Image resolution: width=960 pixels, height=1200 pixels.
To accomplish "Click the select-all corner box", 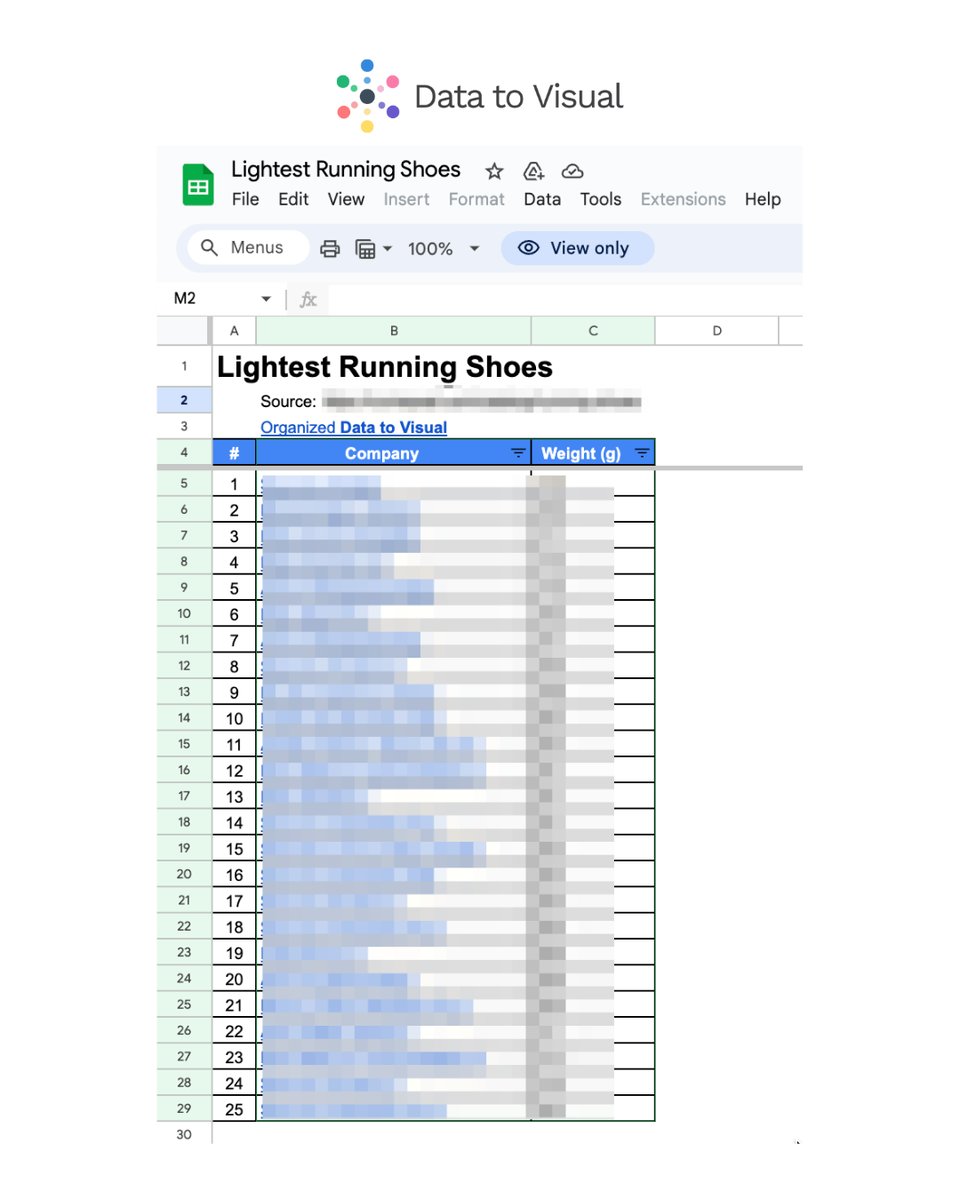I will 184,331.
